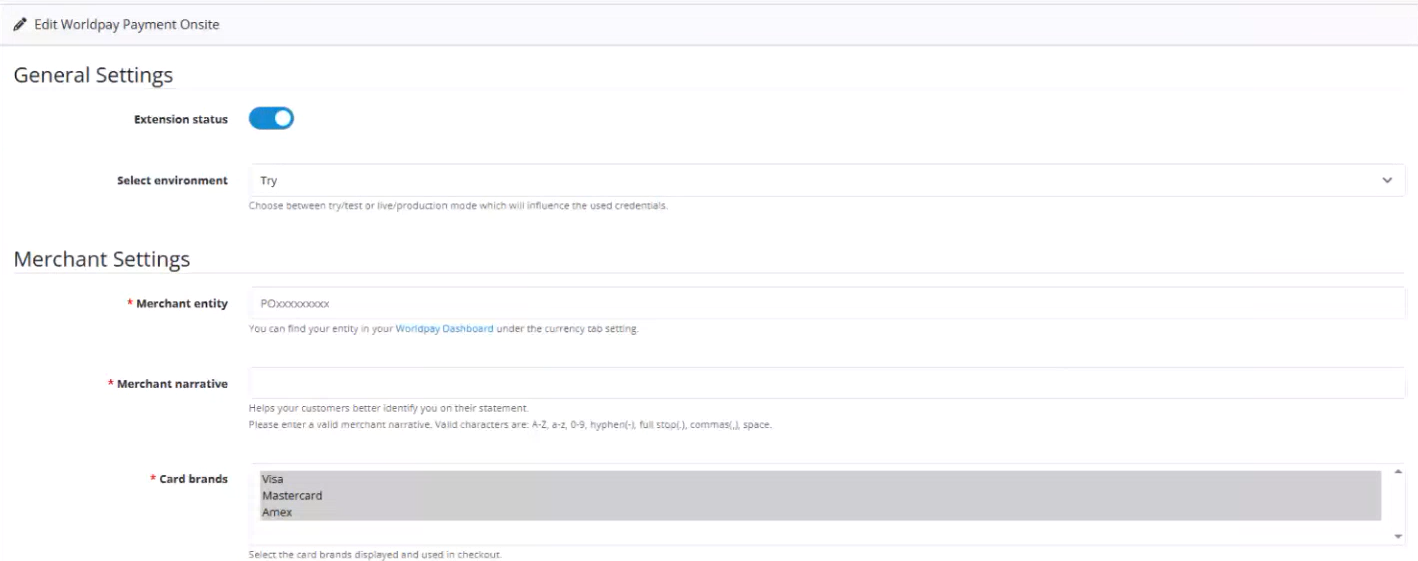Click the Card brands scroll up arrow
The image size is (1418, 561).
(1398, 472)
